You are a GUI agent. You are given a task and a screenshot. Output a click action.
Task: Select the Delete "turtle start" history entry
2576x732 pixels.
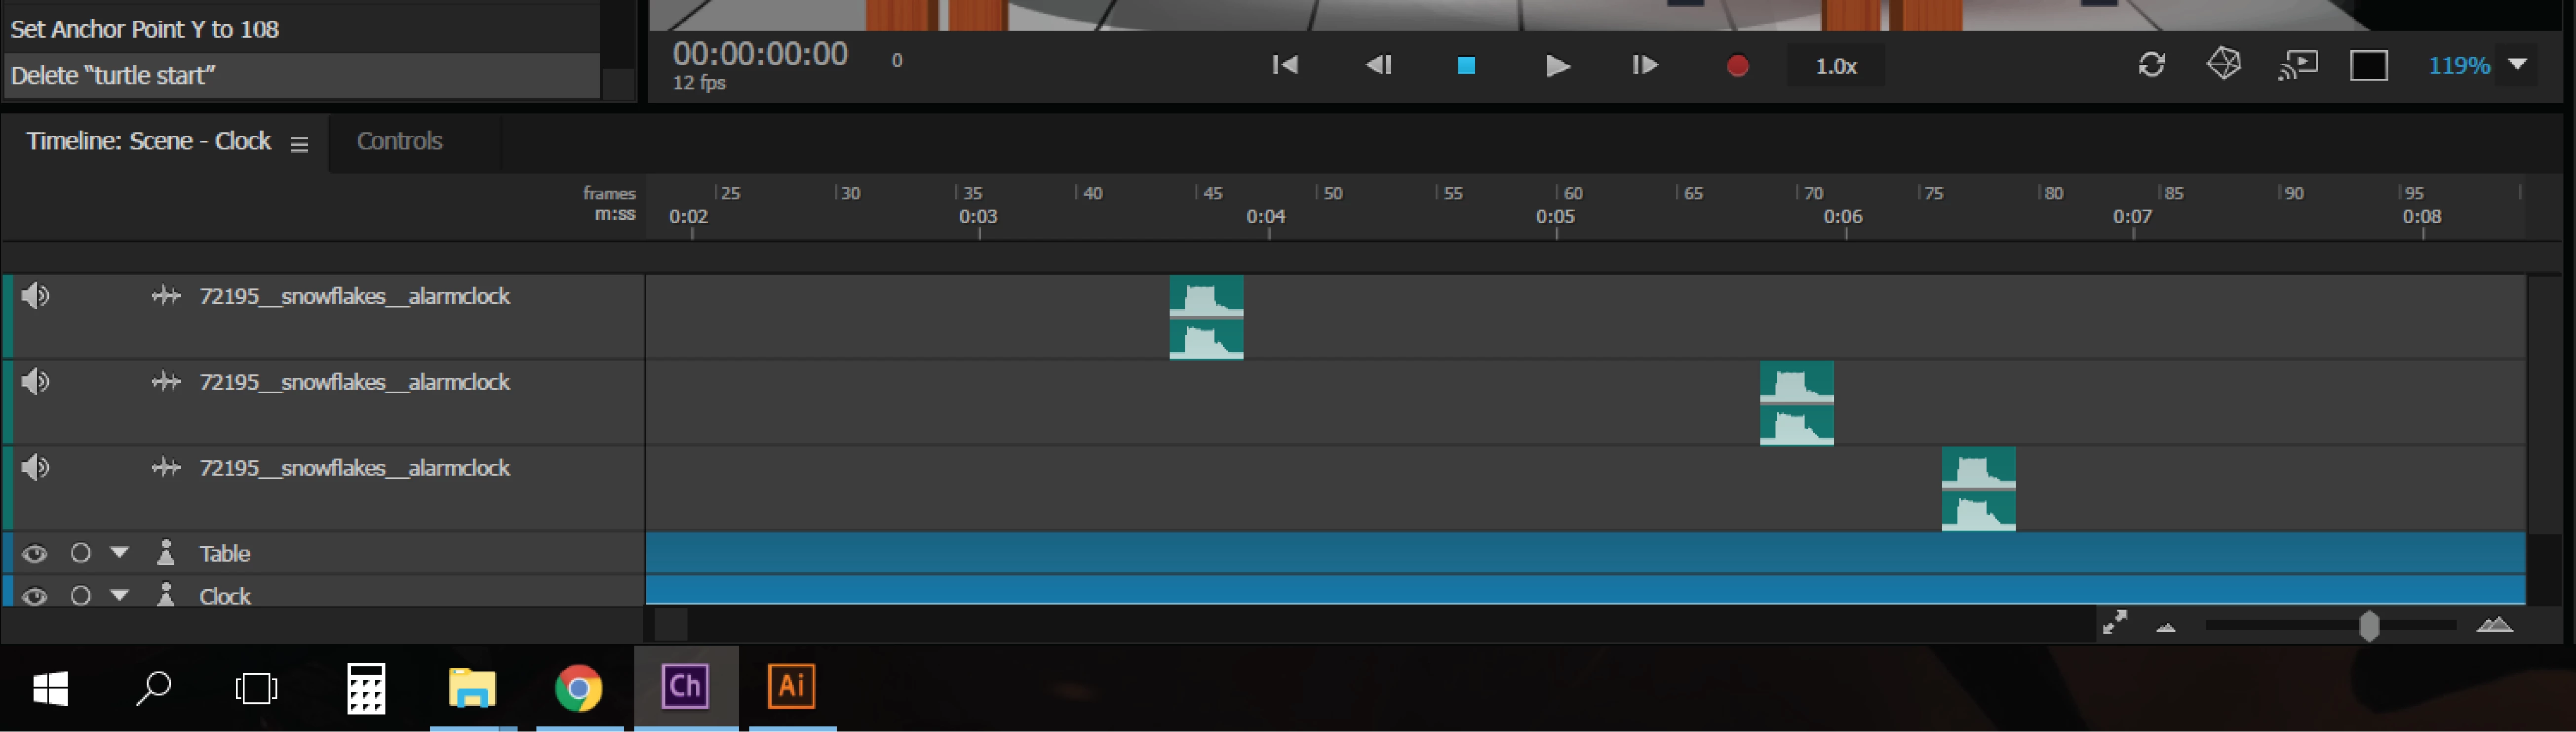pos(300,76)
